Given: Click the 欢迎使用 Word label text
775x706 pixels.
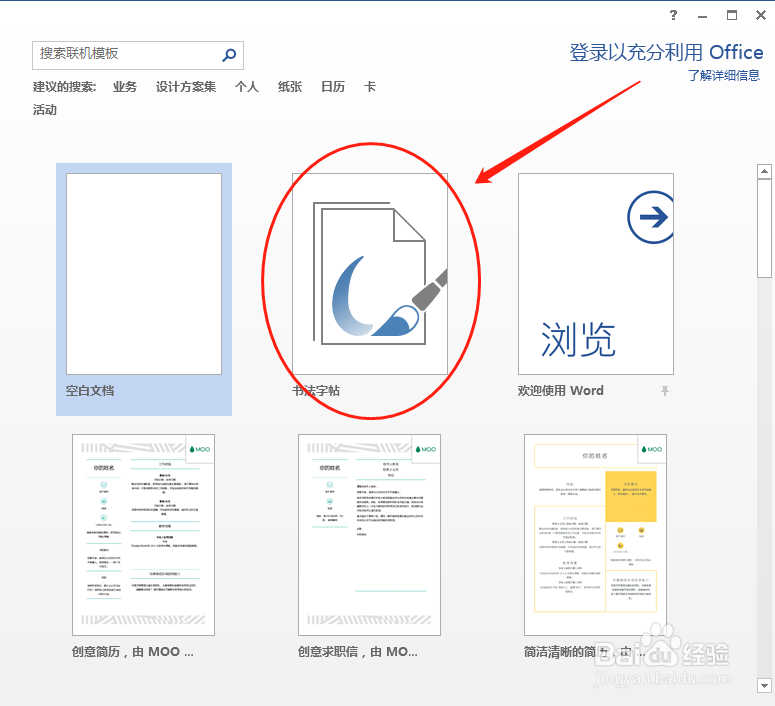Looking at the screenshot, I should coord(560,391).
